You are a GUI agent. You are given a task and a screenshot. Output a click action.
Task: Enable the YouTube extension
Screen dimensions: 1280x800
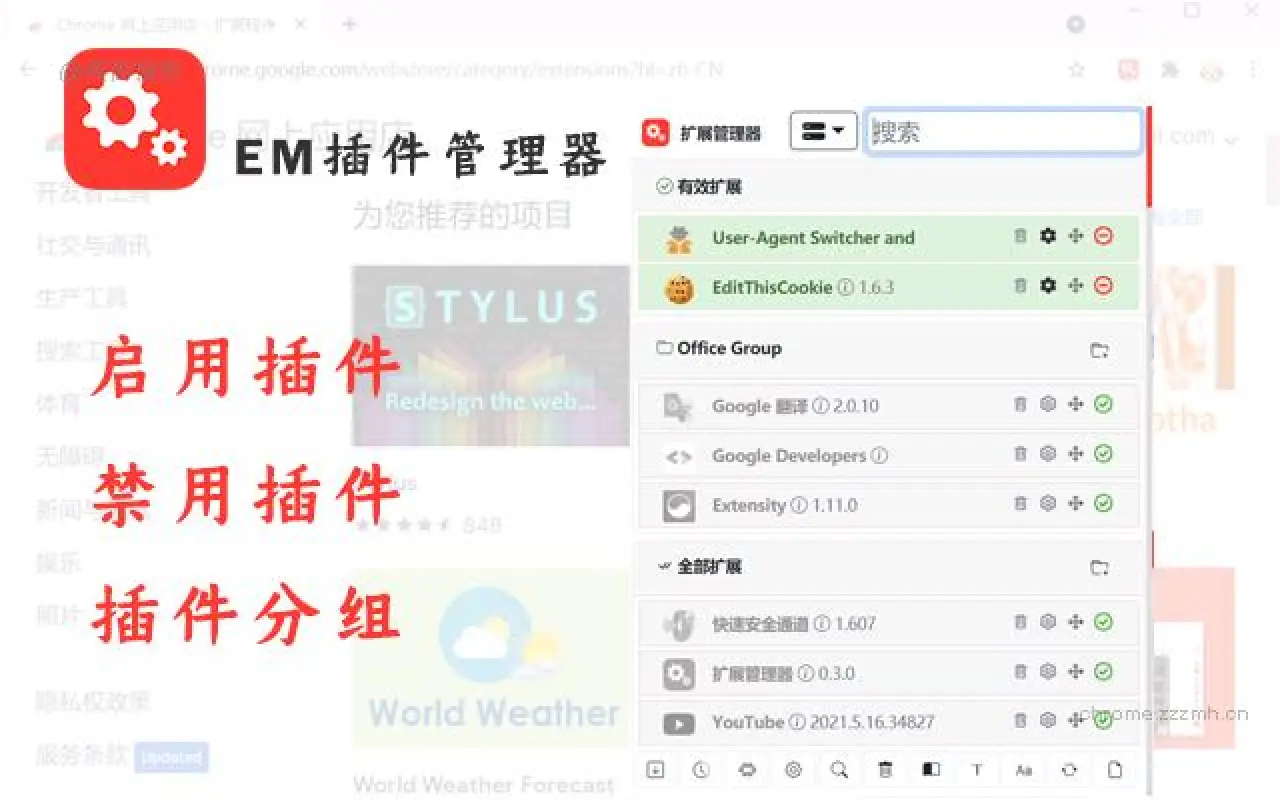(x=1103, y=722)
